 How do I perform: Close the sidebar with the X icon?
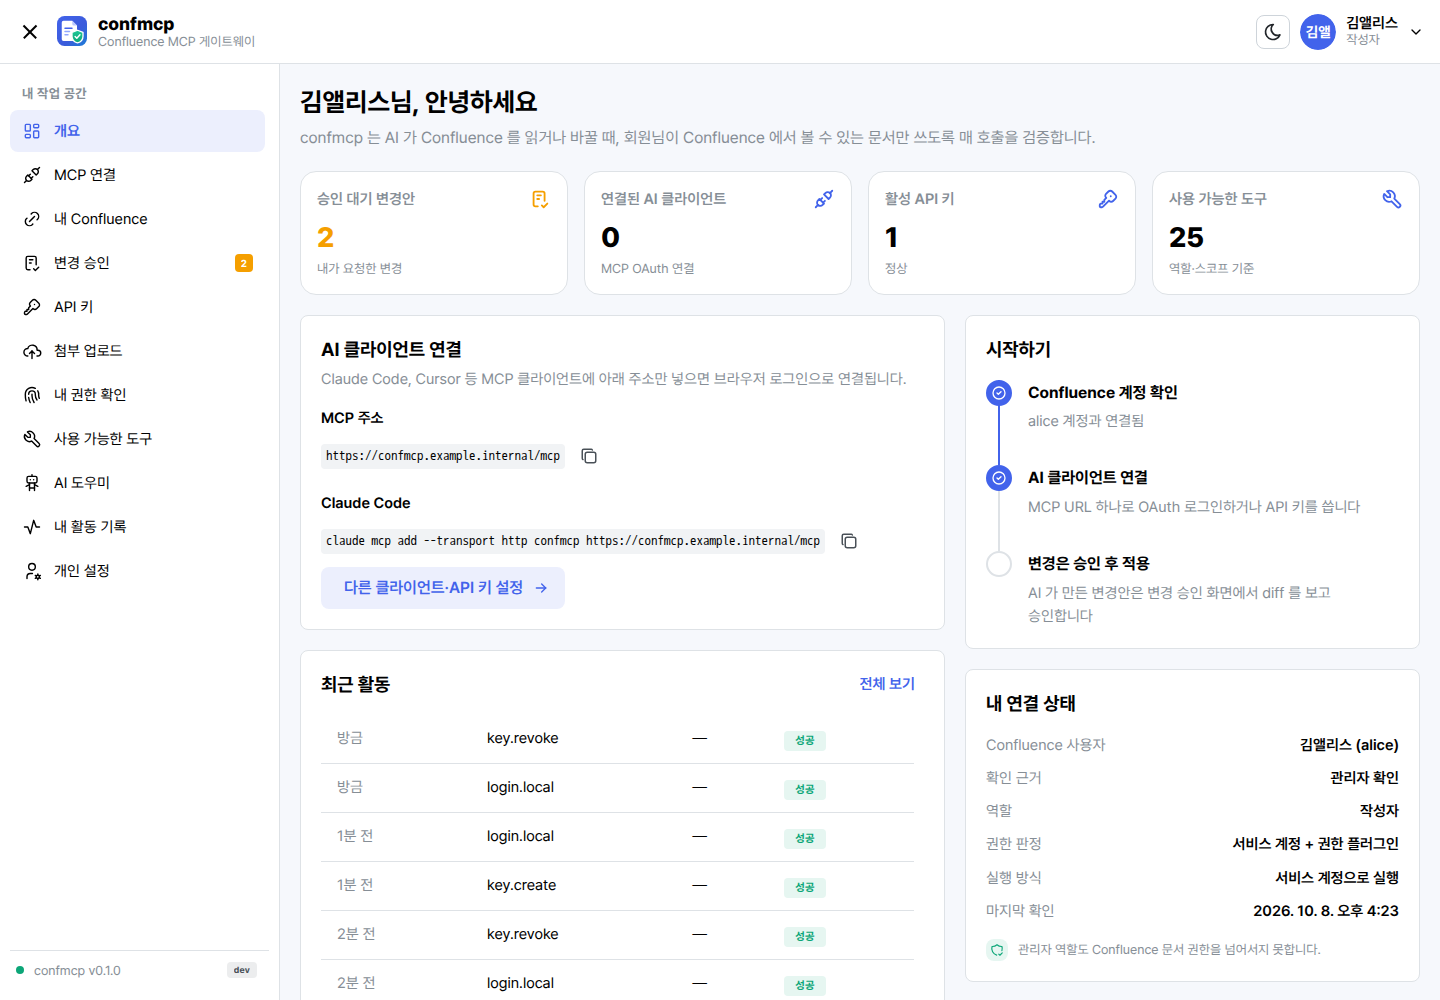tap(30, 32)
